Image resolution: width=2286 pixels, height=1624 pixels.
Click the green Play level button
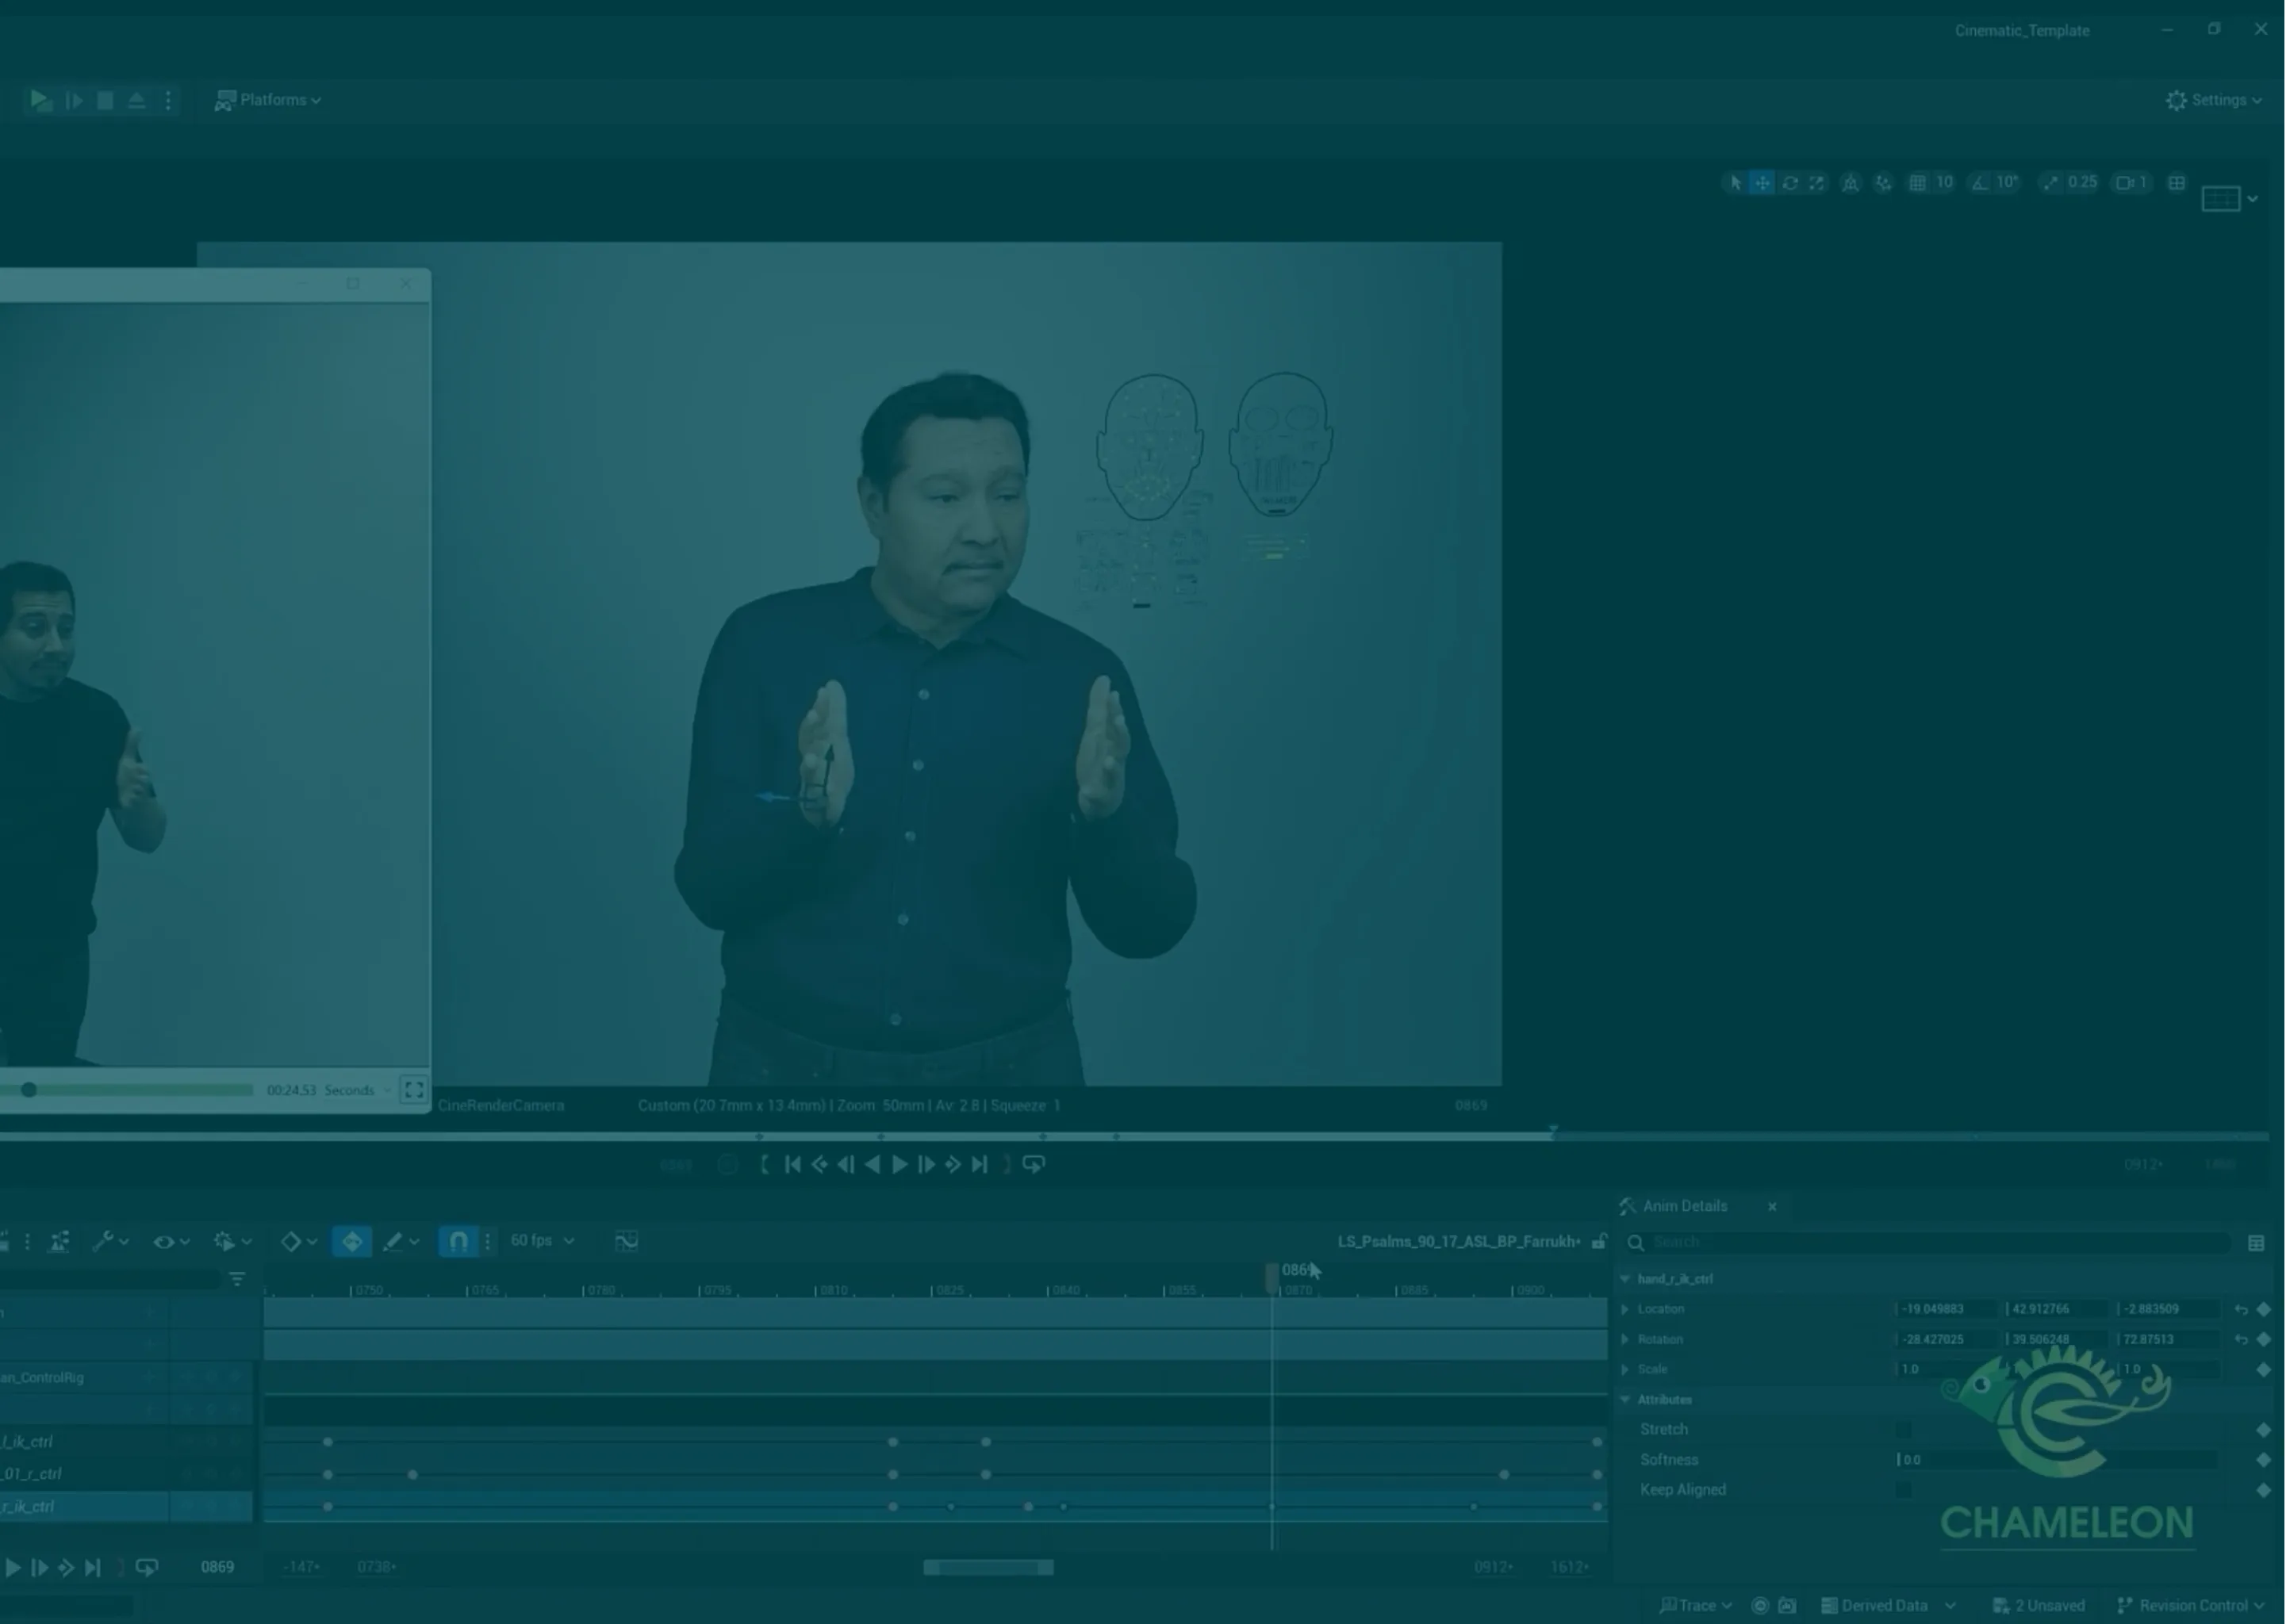pos(40,100)
